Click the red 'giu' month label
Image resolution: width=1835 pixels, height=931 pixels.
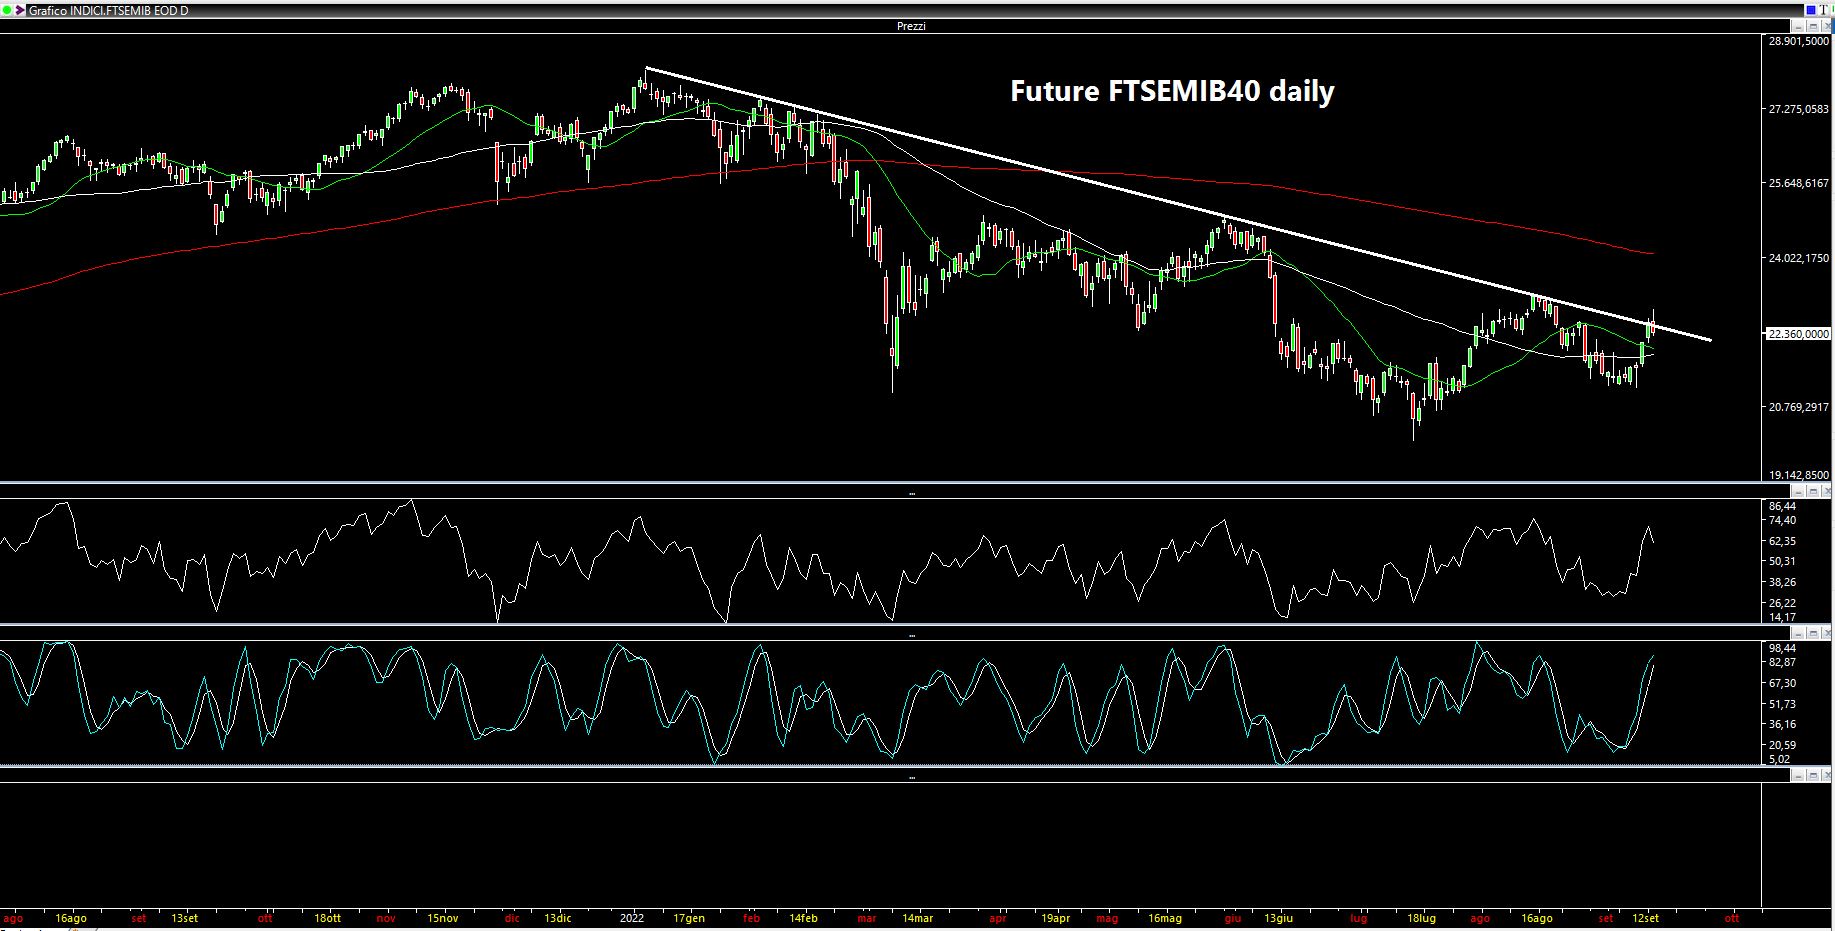pos(1233,918)
